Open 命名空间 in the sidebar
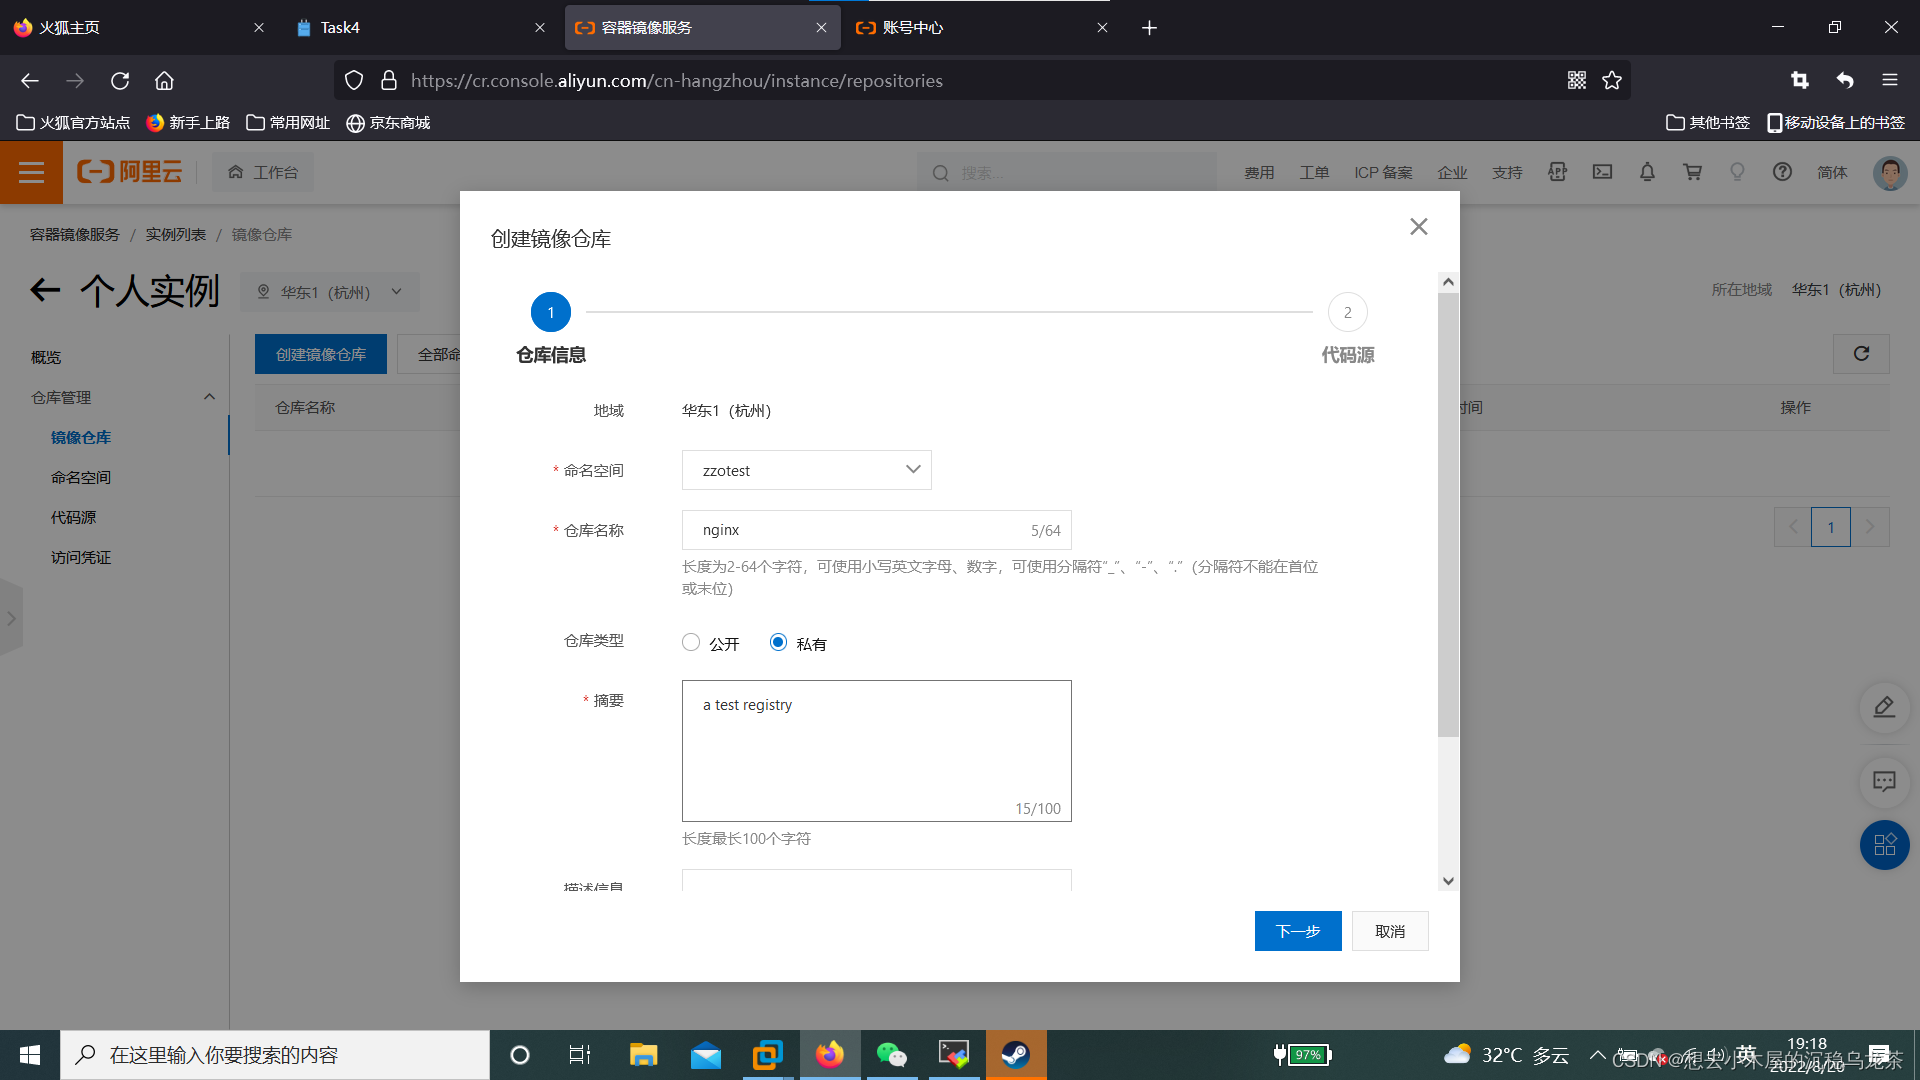1920x1080 pixels. (x=81, y=477)
